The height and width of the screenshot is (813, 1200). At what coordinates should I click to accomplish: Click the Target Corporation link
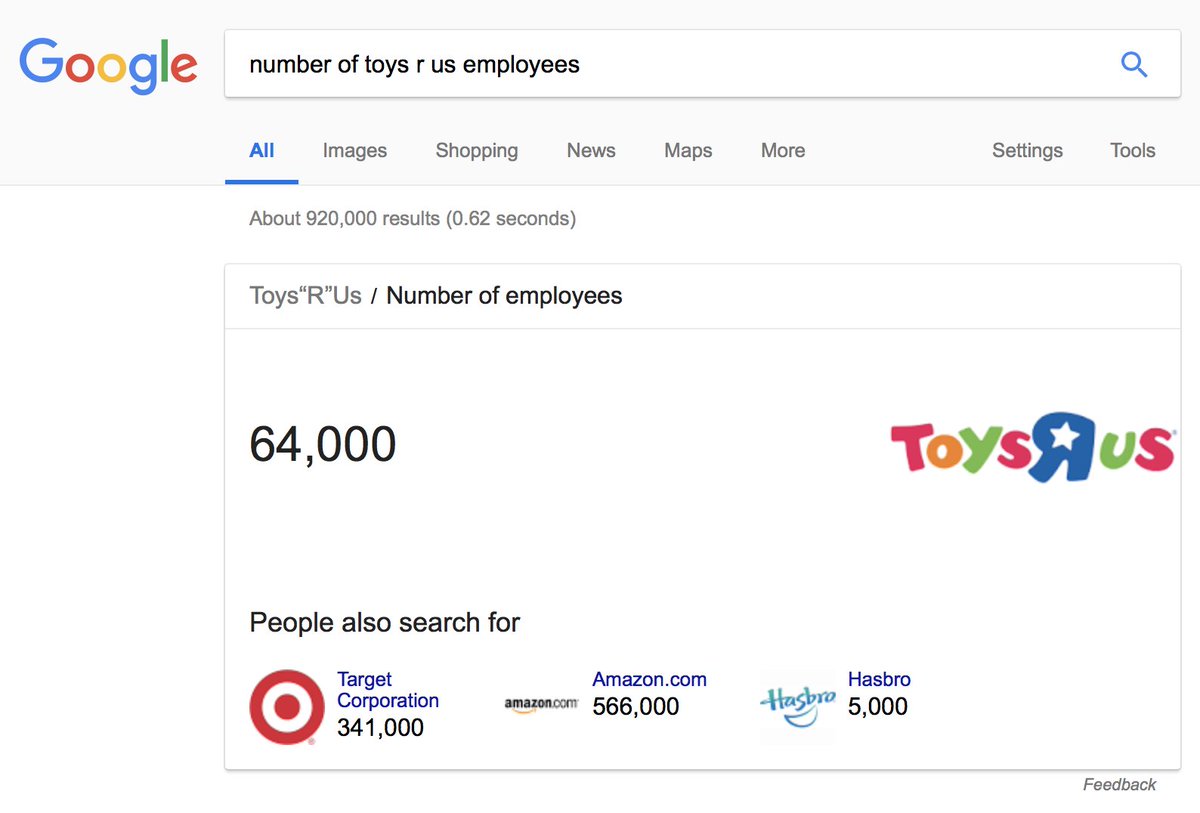tap(388, 690)
